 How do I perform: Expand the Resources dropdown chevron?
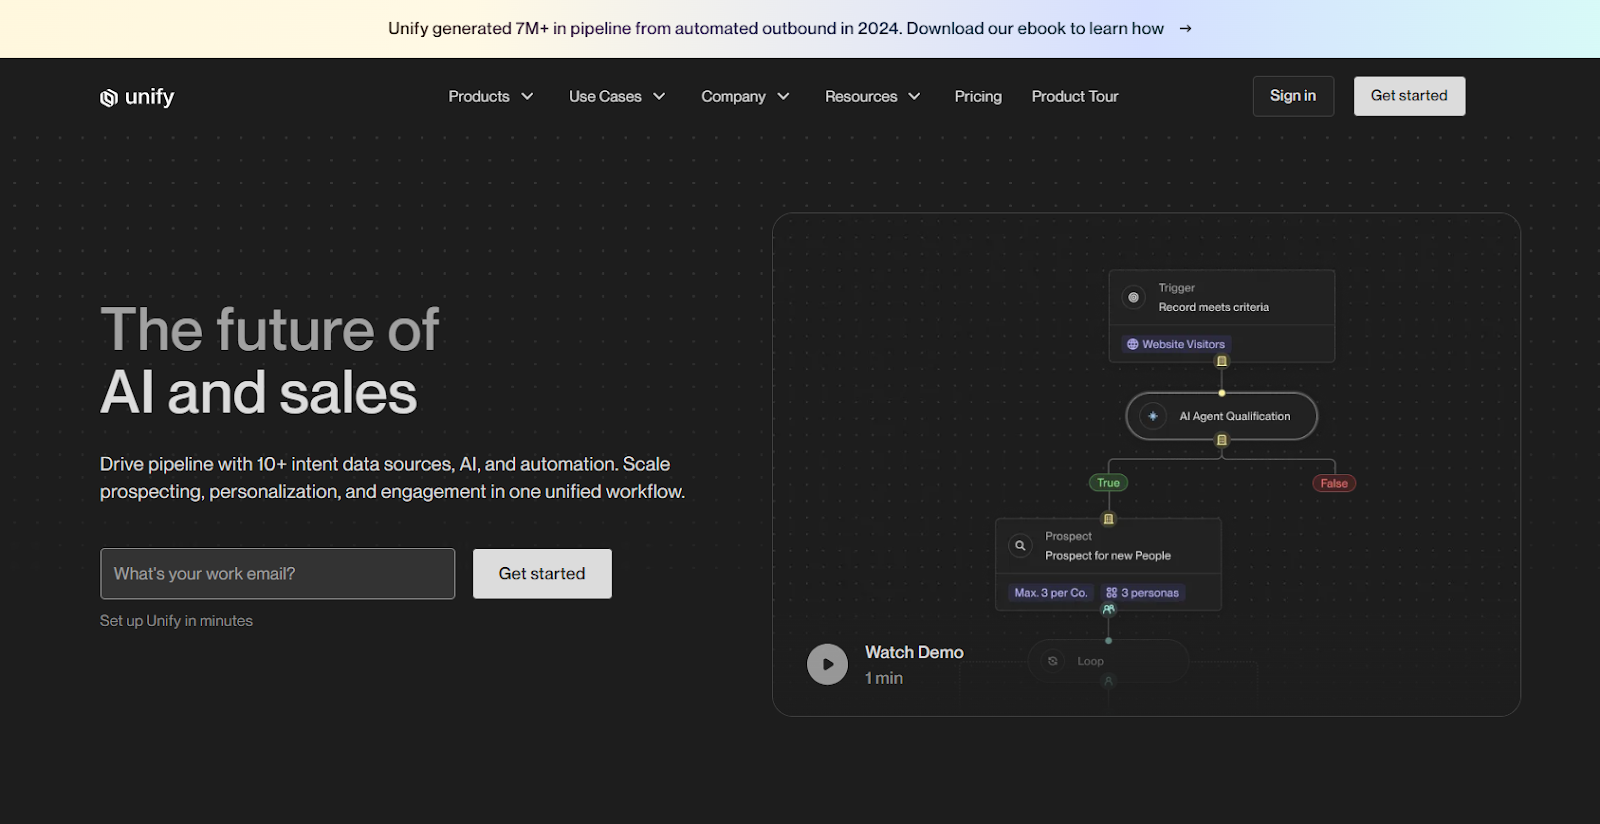914,97
